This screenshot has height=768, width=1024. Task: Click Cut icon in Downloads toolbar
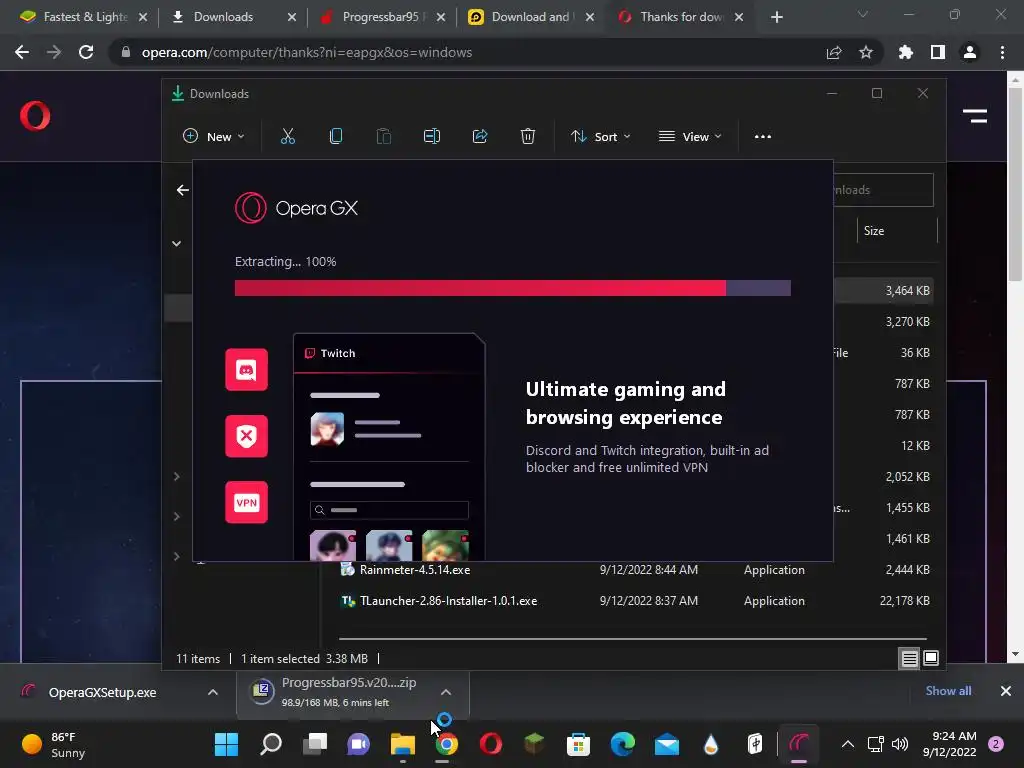(x=287, y=136)
